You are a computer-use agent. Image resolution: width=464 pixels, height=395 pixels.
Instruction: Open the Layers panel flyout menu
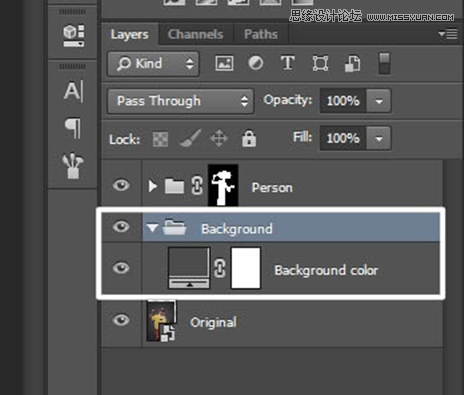(x=448, y=34)
